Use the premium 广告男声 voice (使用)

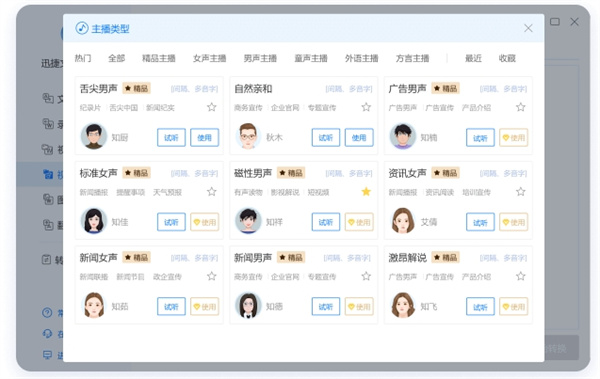point(514,137)
